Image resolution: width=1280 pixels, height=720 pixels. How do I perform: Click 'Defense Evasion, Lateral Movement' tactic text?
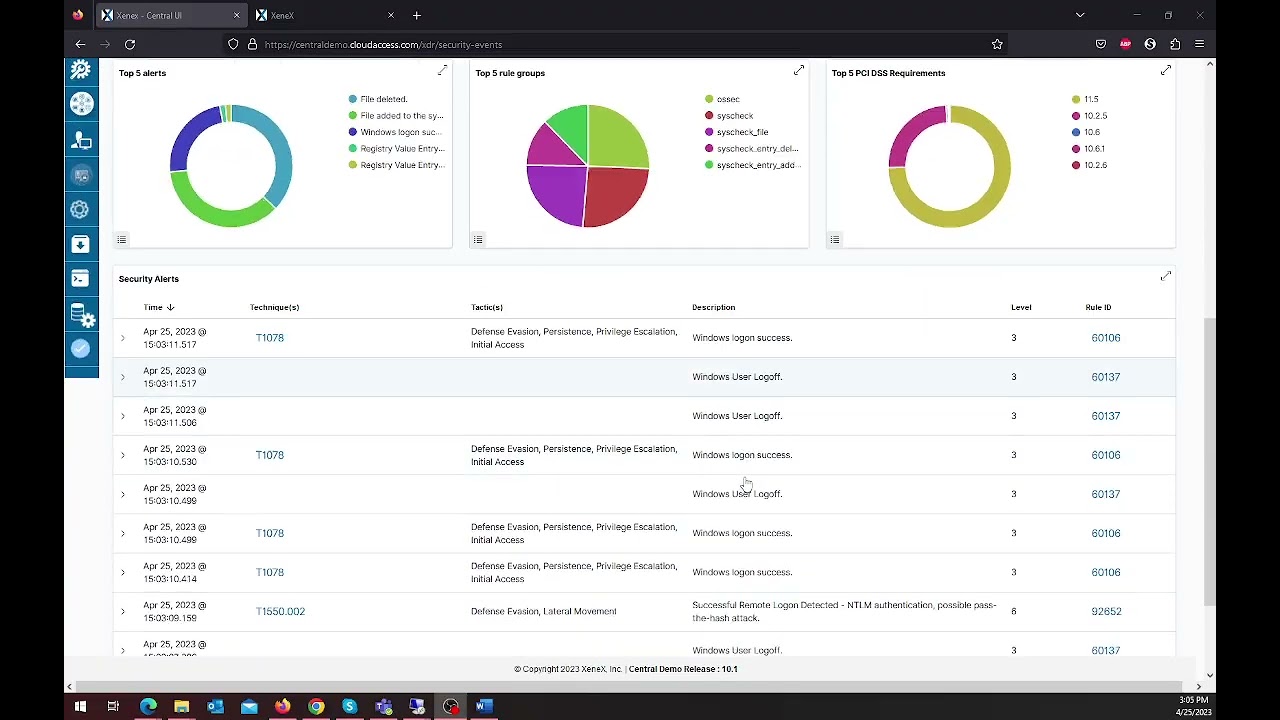pyautogui.click(x=543, y=611)
